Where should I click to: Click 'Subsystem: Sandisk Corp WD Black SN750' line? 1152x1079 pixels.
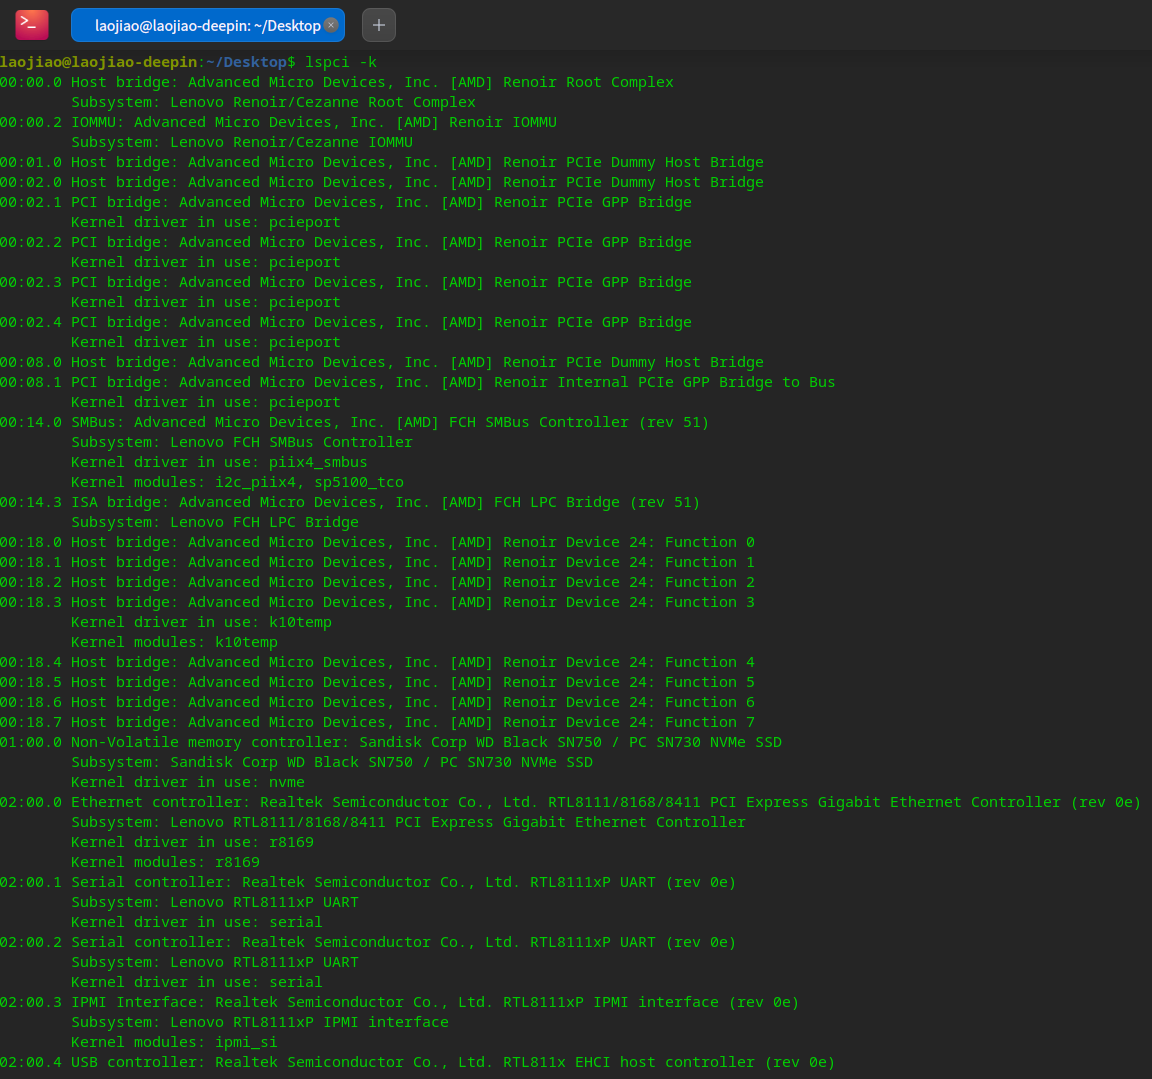[x=332, y=762]
